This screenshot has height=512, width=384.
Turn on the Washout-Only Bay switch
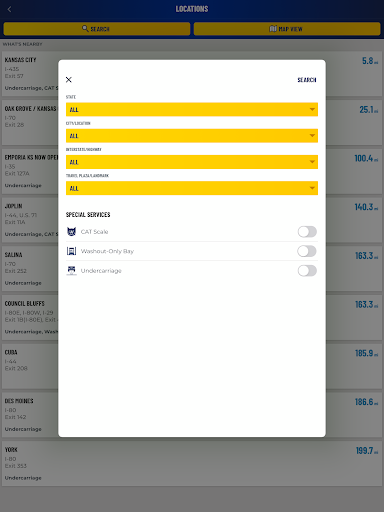(x=307, y=251)
